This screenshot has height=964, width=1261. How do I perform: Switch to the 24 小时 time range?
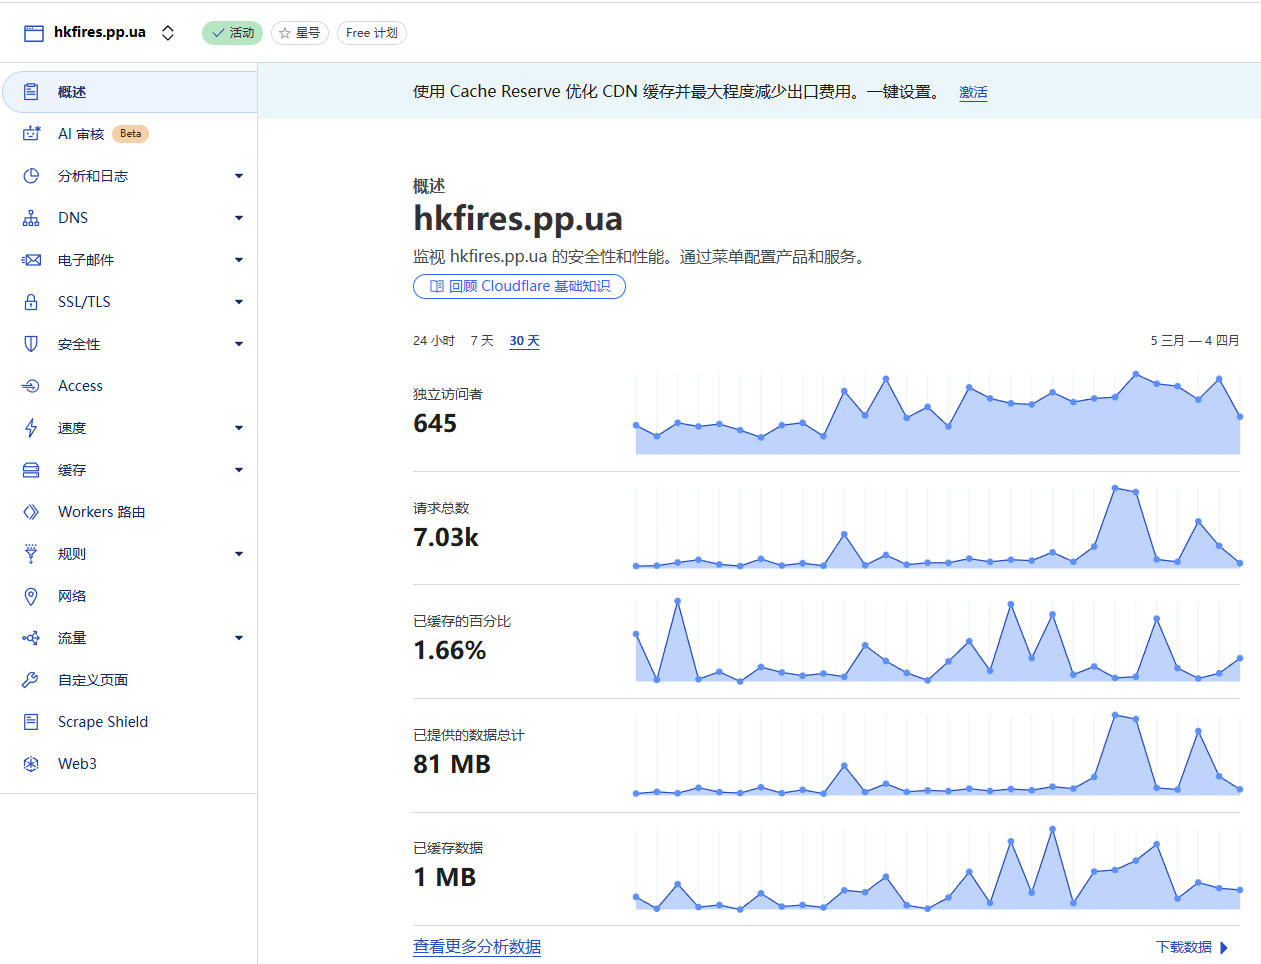pos(433,340)
